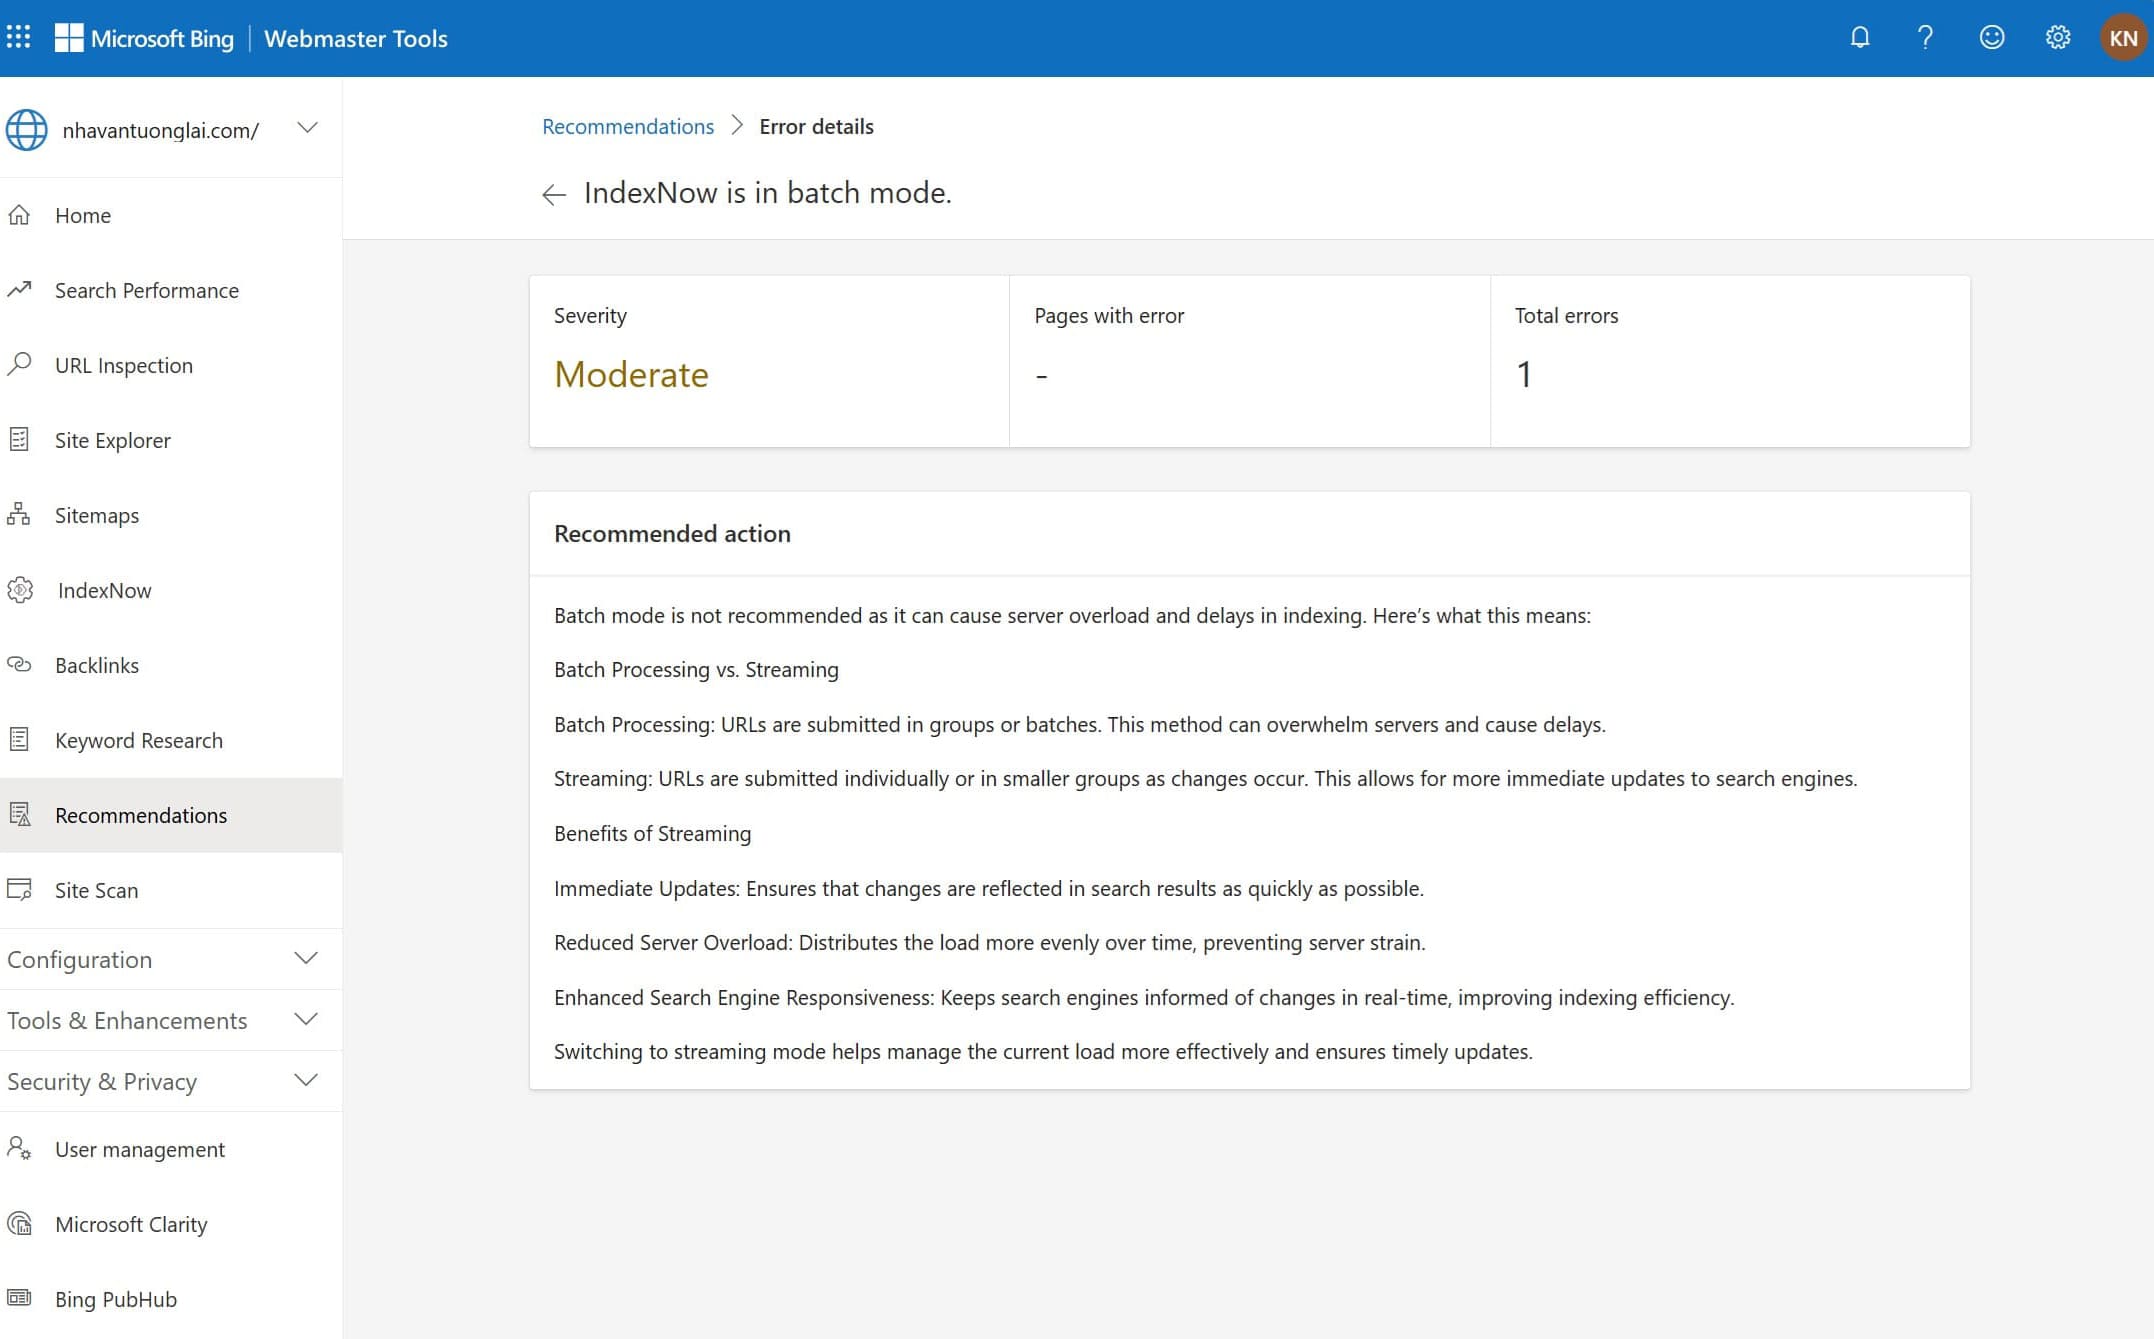The height and width of the screenshot is (1339, 2154).
Task: Open the site selector dropdown chevron
Action: click(x=308, y=128)
